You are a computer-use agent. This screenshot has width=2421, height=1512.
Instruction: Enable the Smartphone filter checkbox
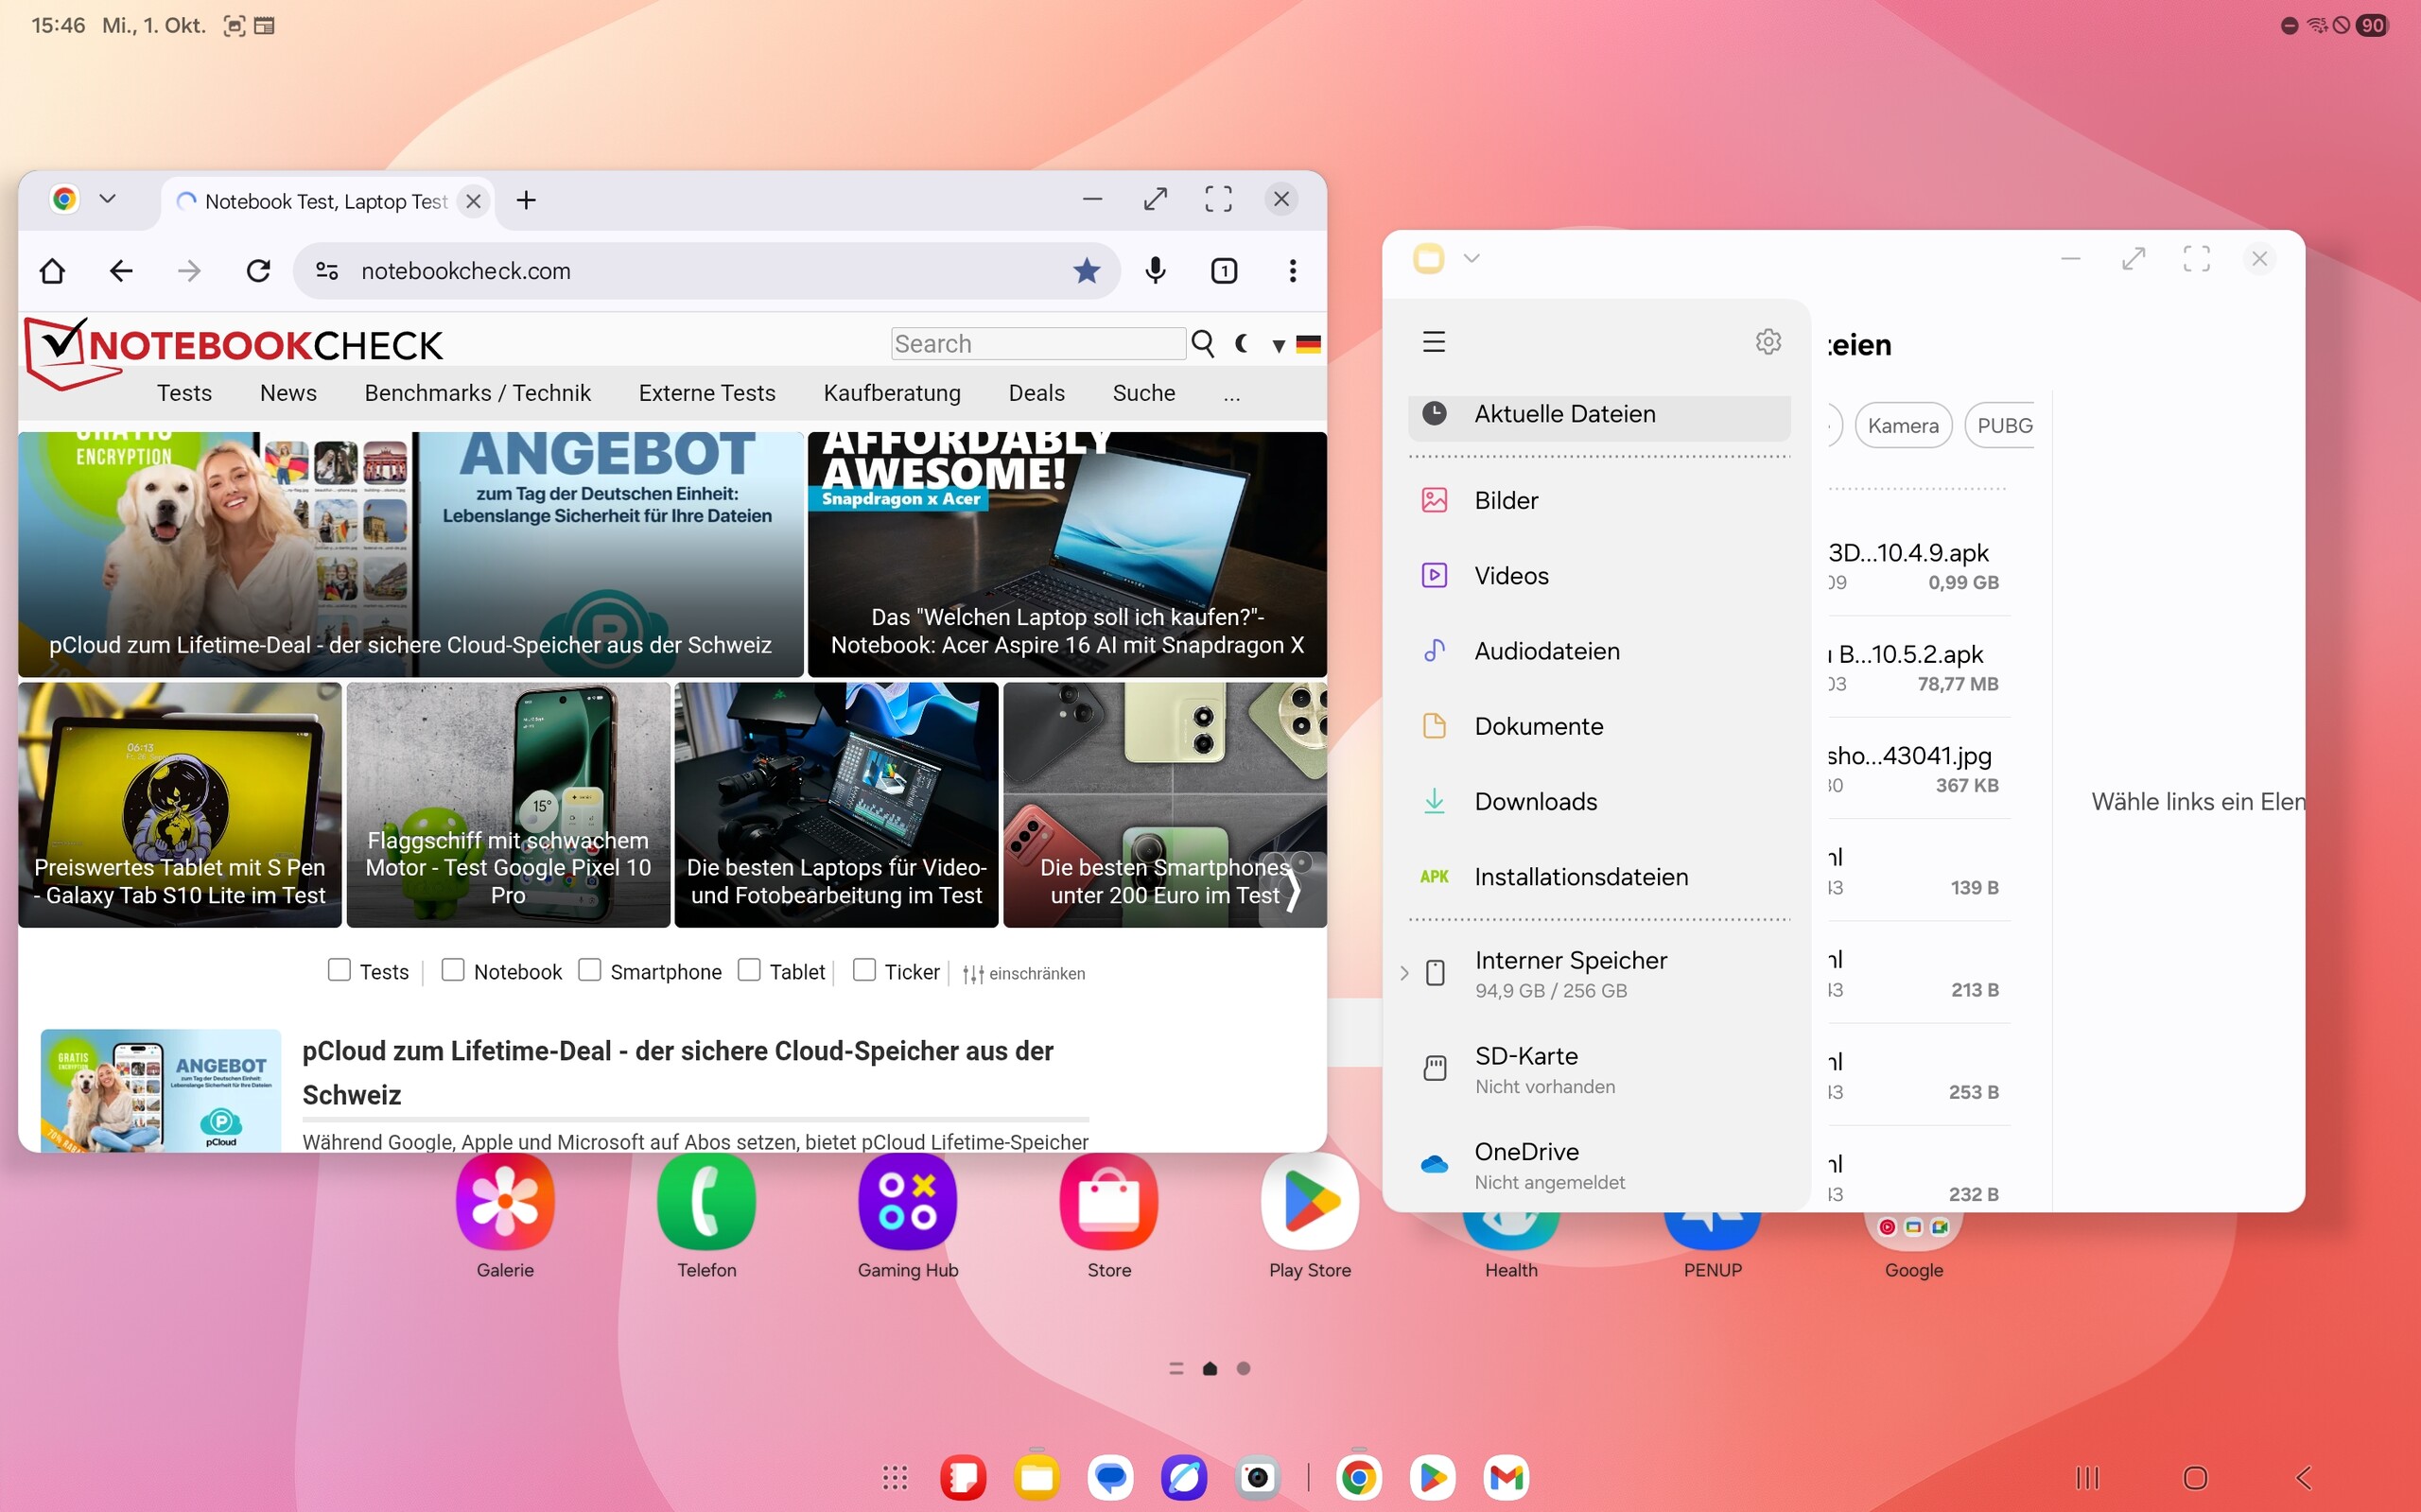(x=590, y=970)
